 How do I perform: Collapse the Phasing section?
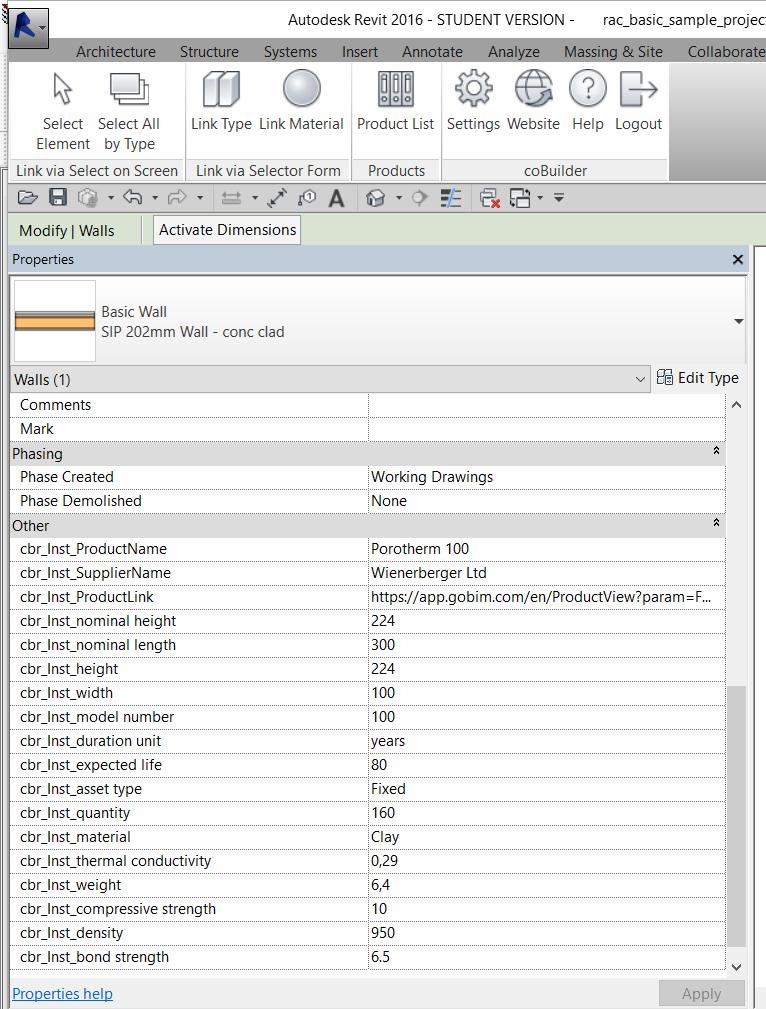(x=716, y=451)
